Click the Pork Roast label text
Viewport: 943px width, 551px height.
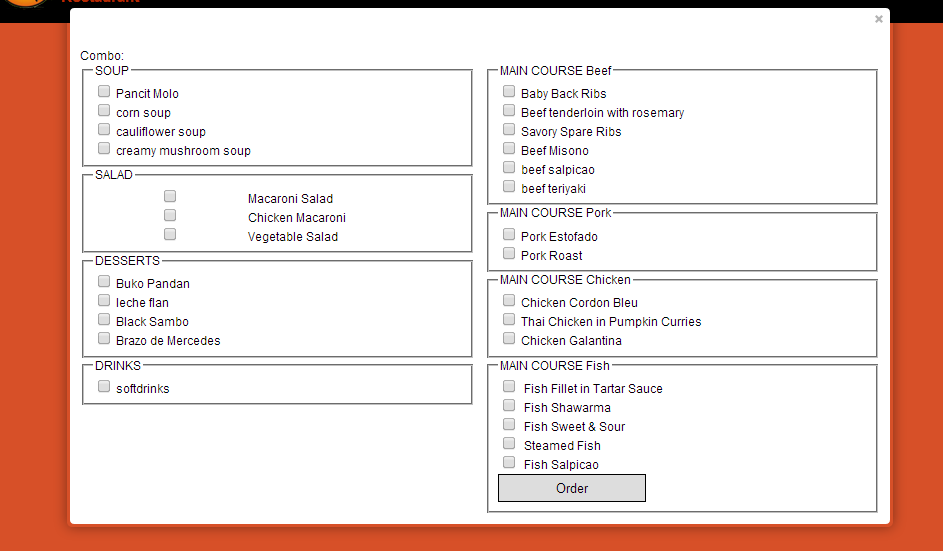[x=551, y=256]
